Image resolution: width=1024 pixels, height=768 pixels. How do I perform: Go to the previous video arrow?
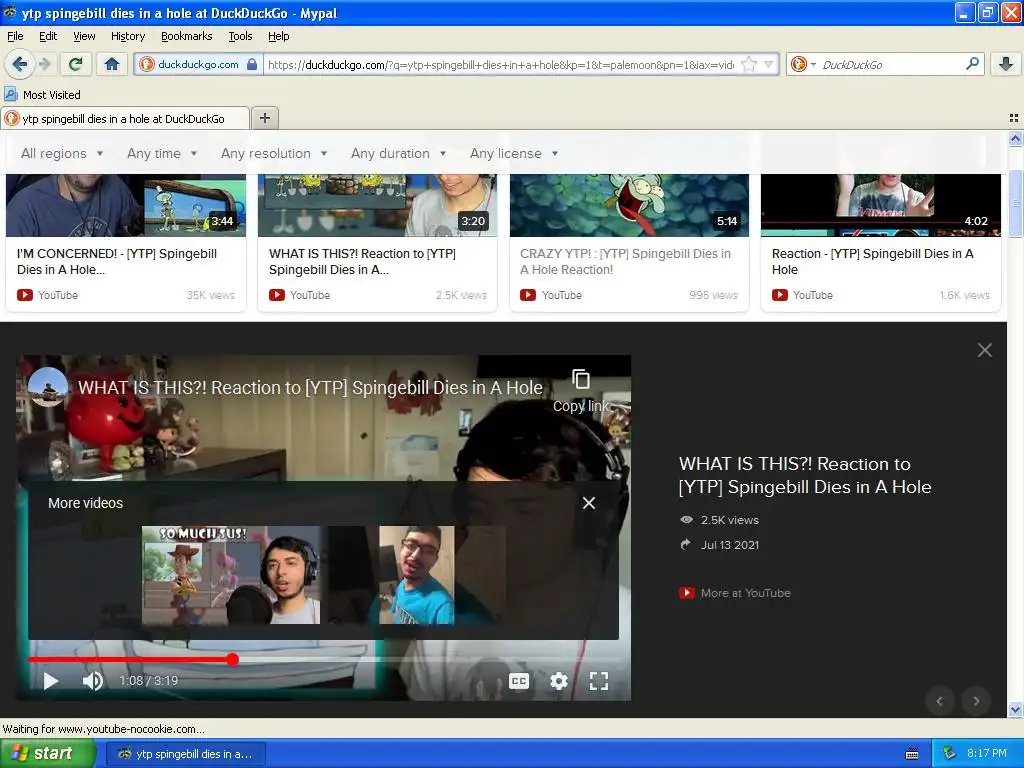click(940, 701)
